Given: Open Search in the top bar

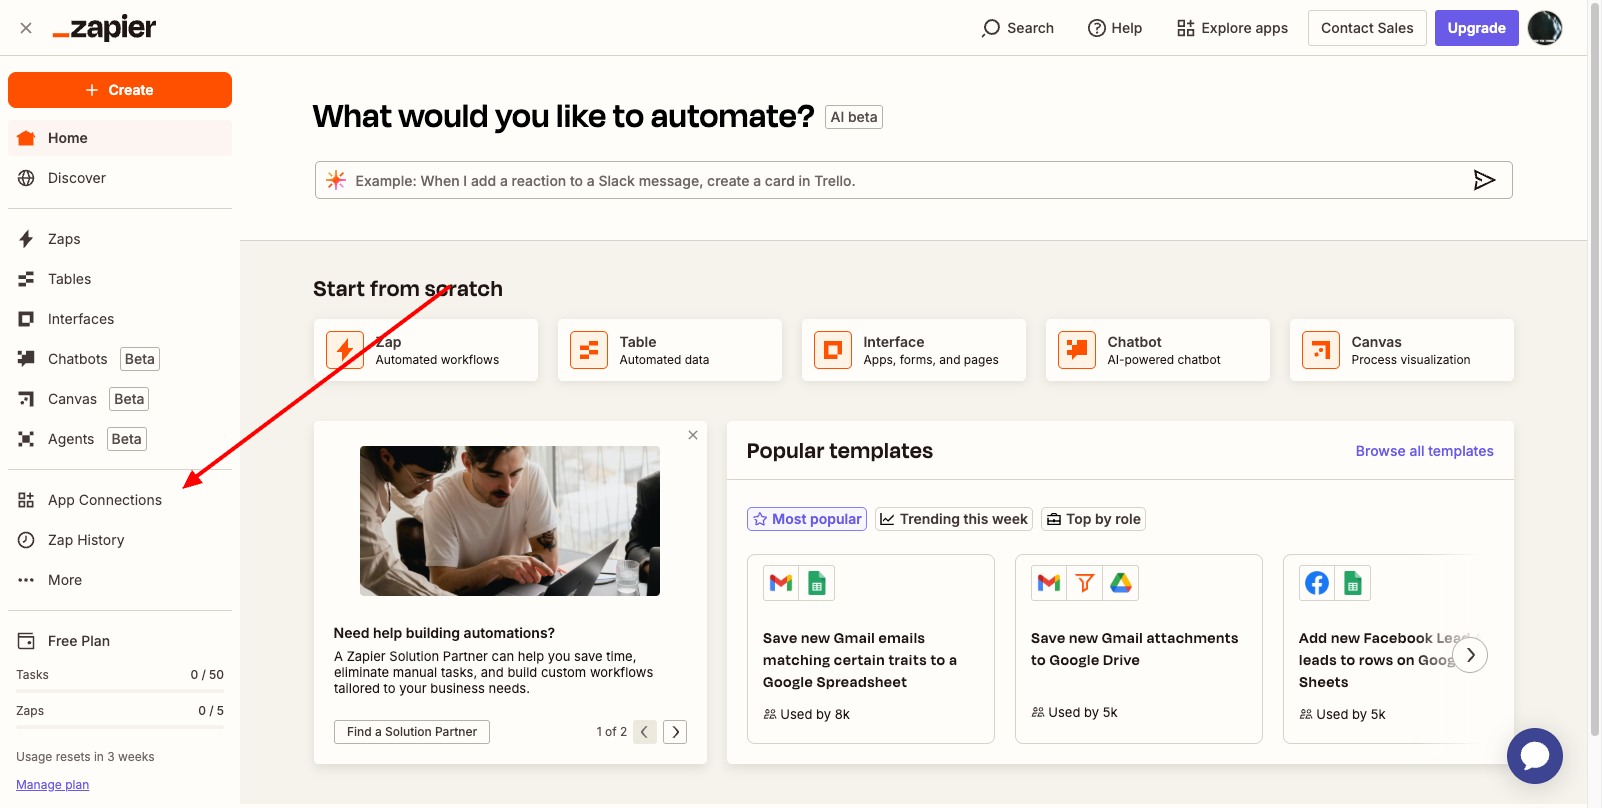Looking at the screenshot, I should [1018, 28].
